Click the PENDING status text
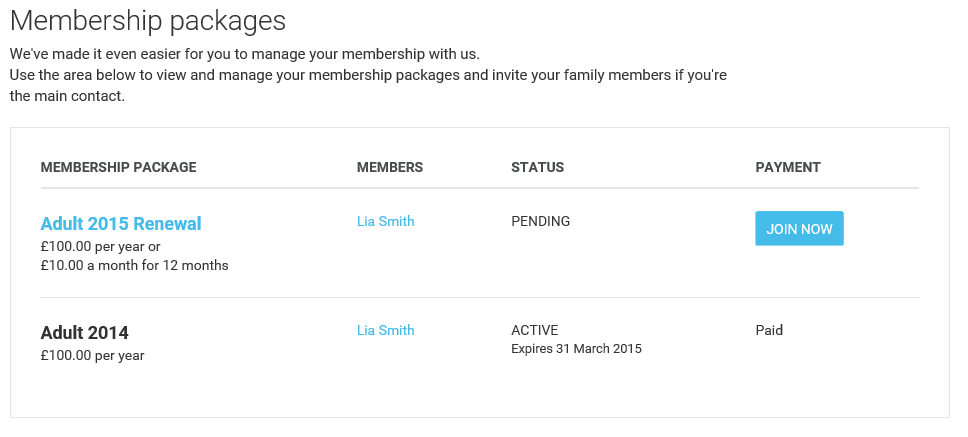 tap(540, 221)
